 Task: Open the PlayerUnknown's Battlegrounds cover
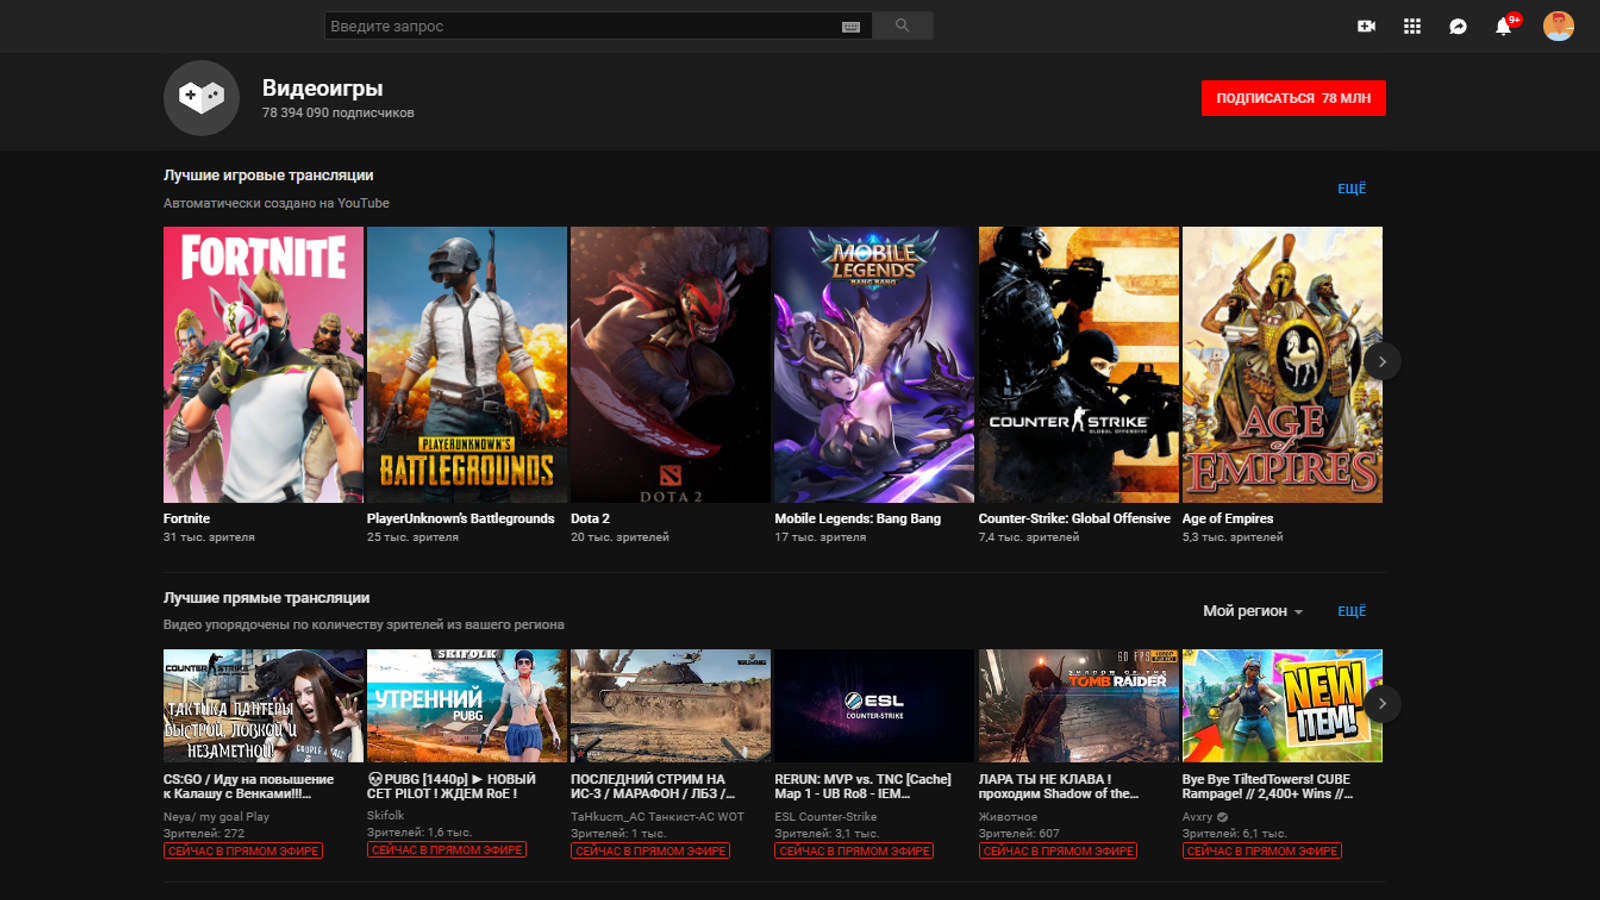[467, 365]
